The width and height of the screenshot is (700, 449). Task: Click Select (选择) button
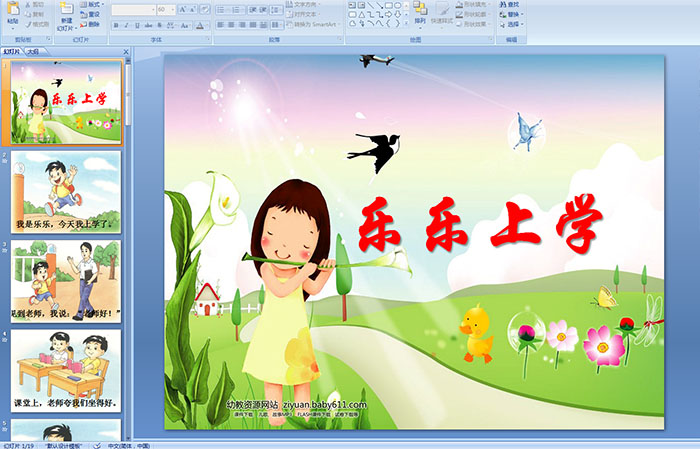tap(510, 24)
